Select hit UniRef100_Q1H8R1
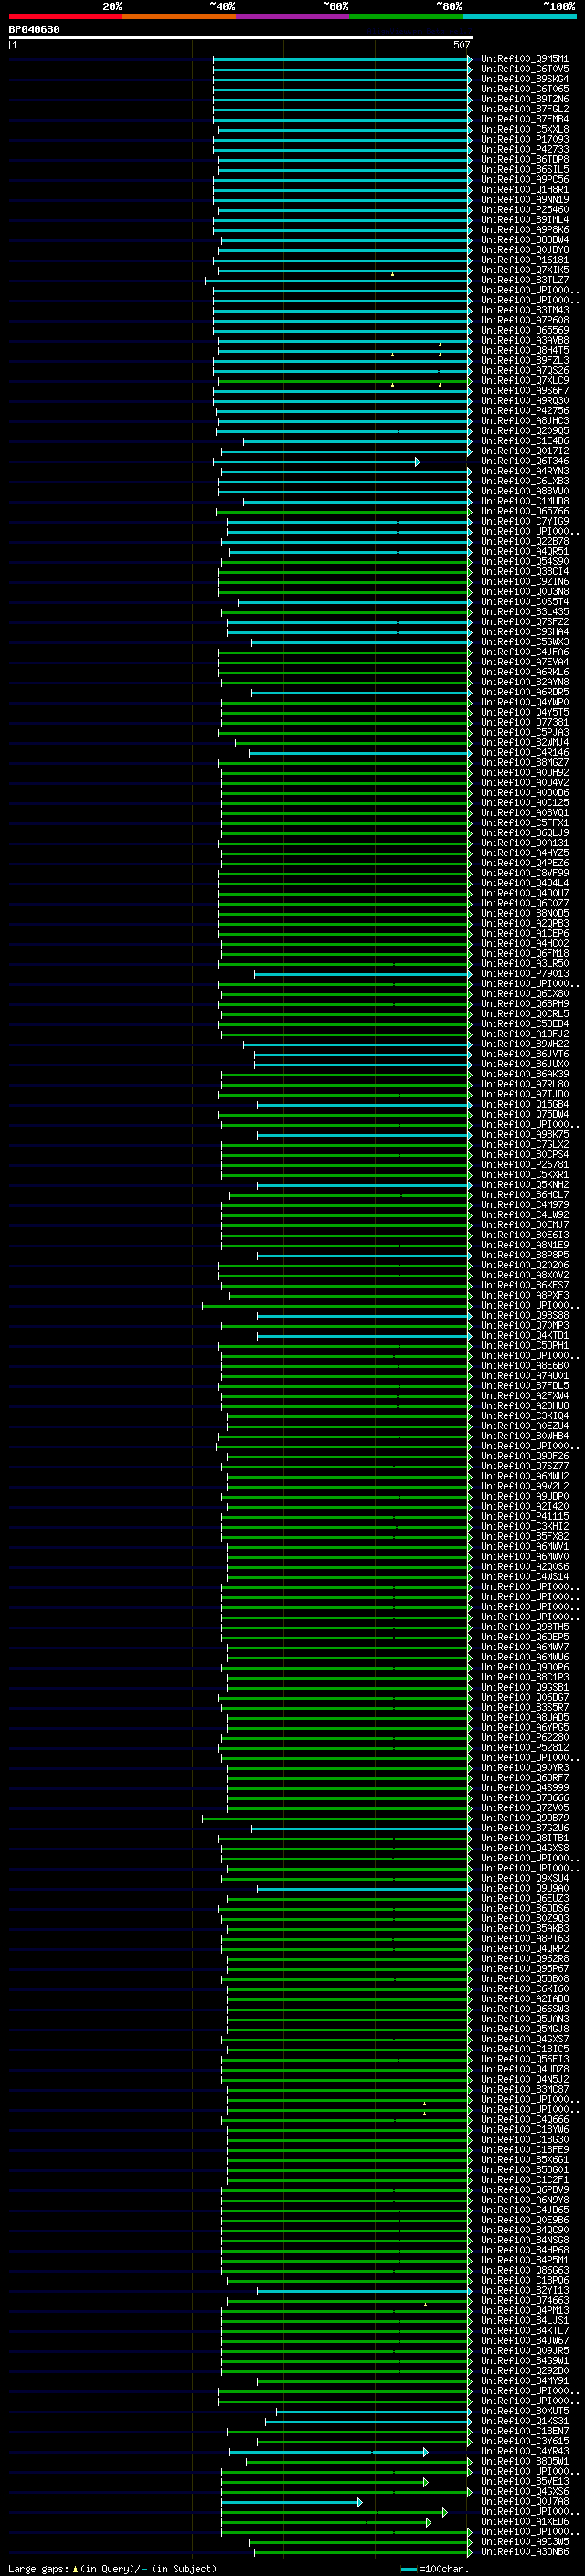 (x=525, y=190)
